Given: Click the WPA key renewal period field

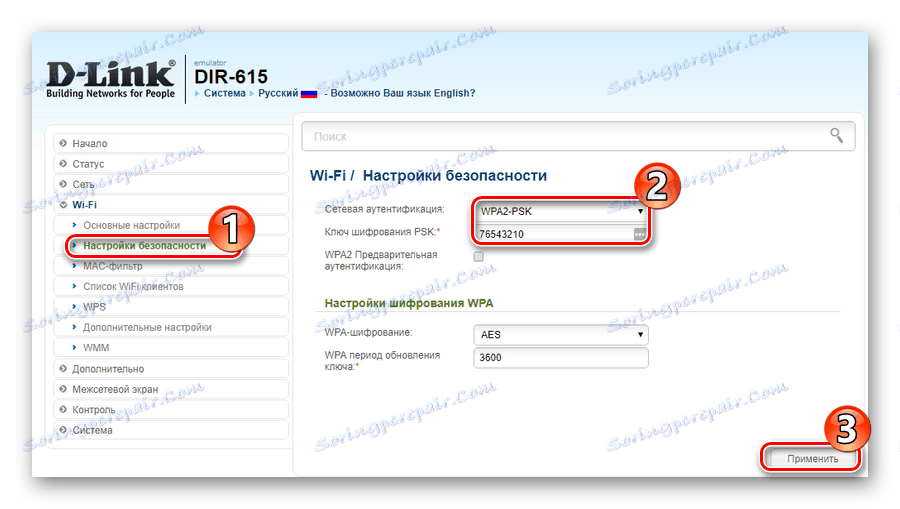Looking at the screenshot, I should point(561,358).
